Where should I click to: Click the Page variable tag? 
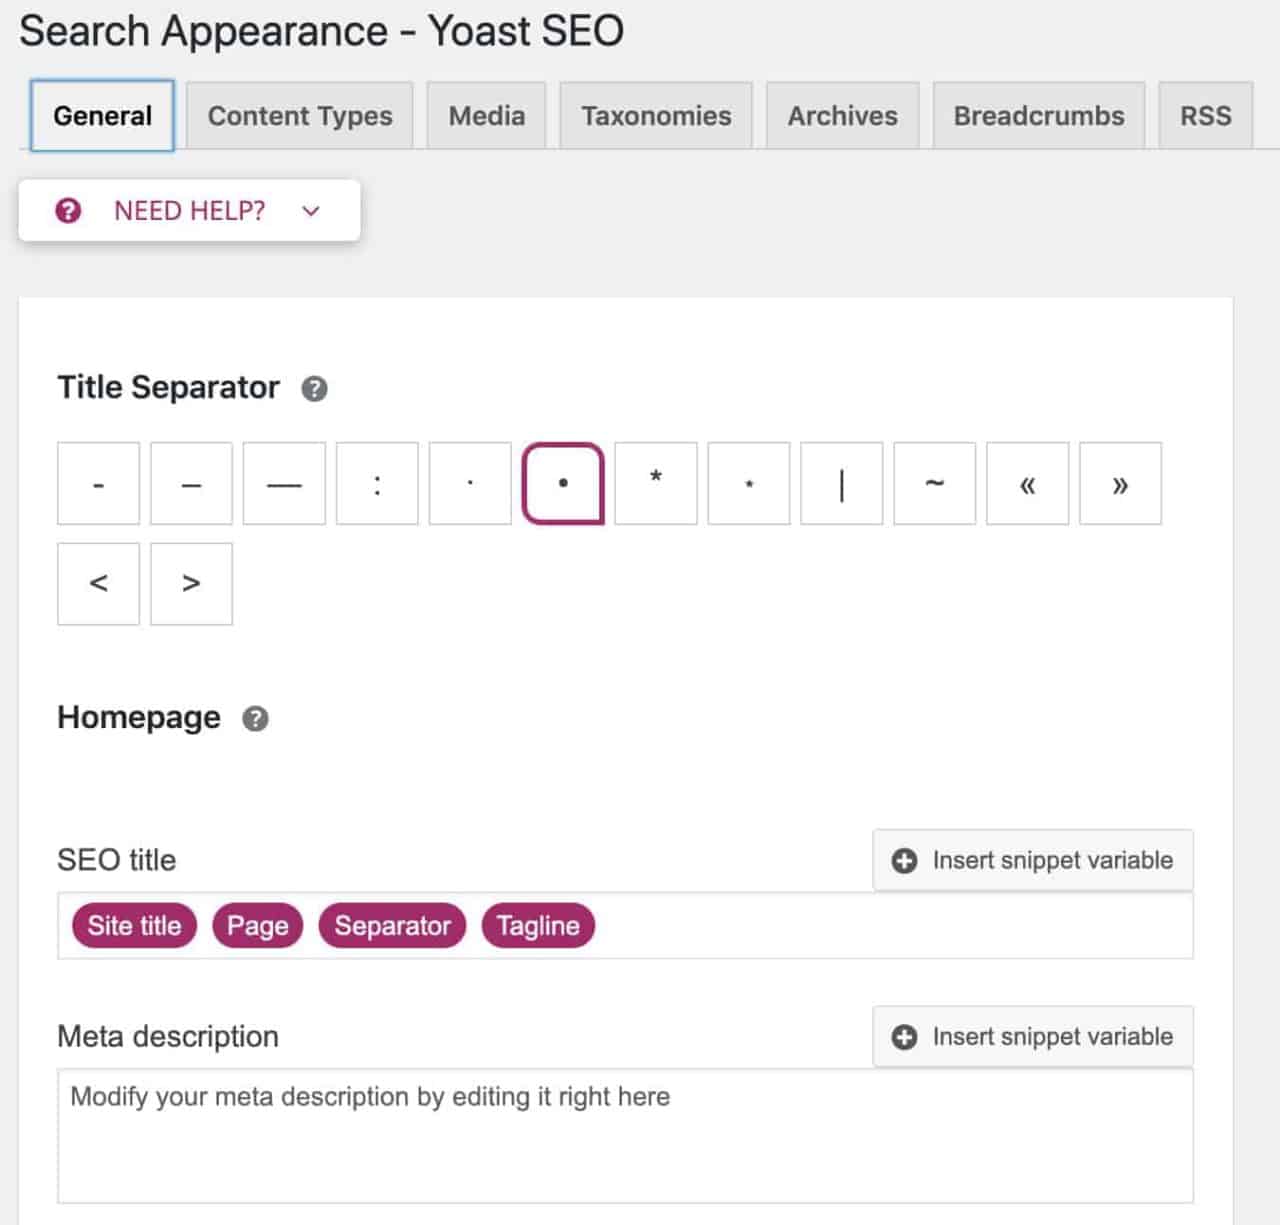coord(257,926)
